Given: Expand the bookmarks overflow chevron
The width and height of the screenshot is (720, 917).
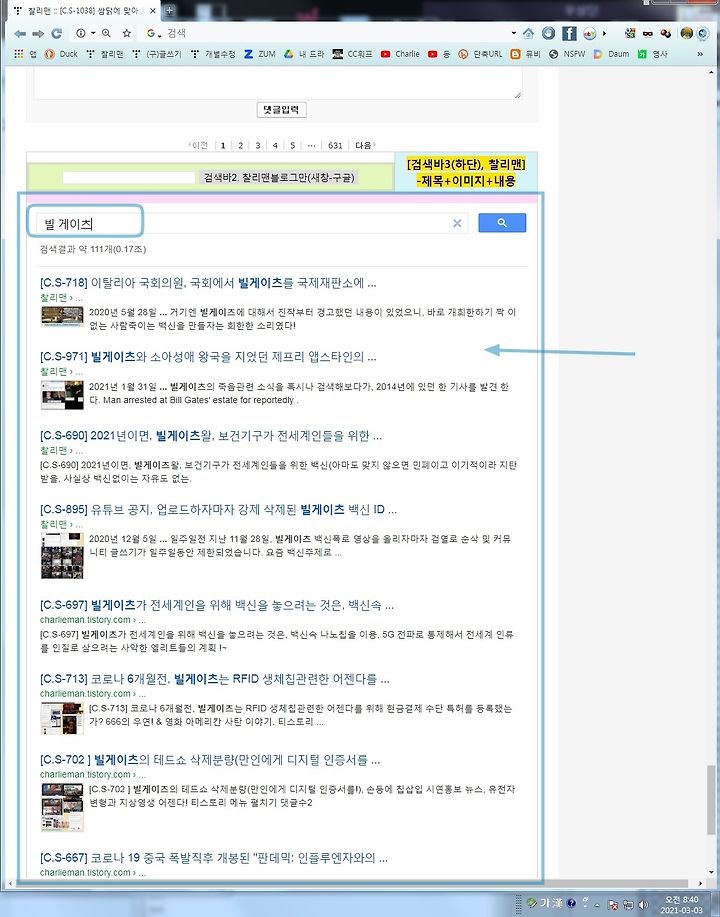Looking at the screenshot, I should (700, 54).
